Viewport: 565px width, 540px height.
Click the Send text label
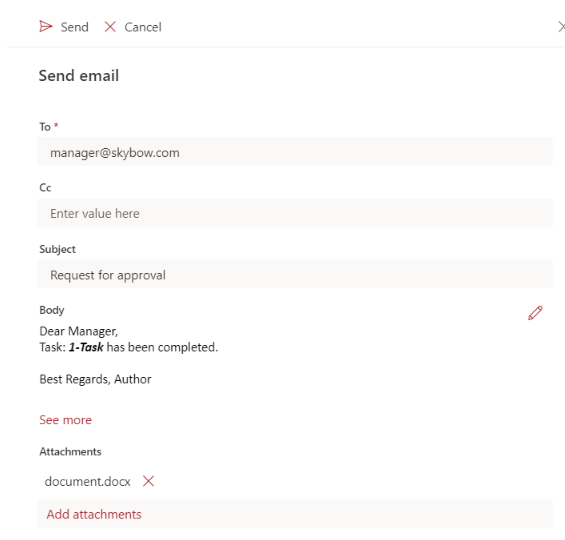tap(75, 27)
